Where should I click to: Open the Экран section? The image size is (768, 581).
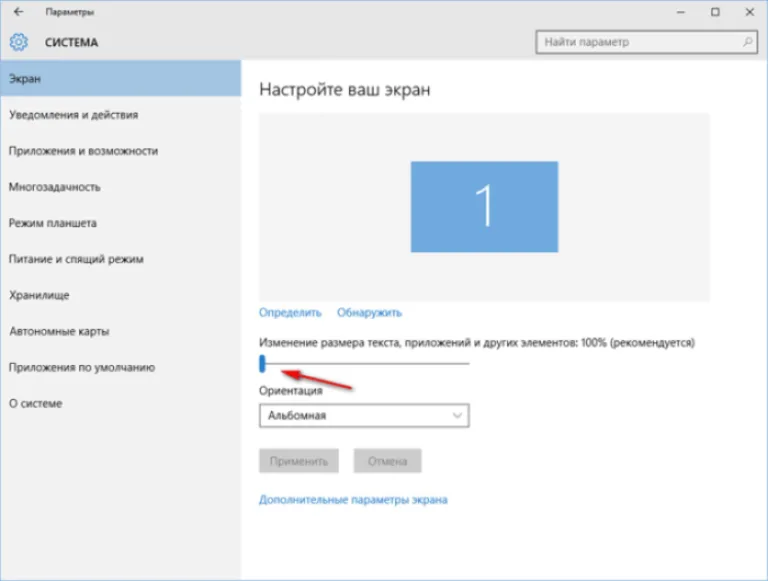click(x=120, y=78)
